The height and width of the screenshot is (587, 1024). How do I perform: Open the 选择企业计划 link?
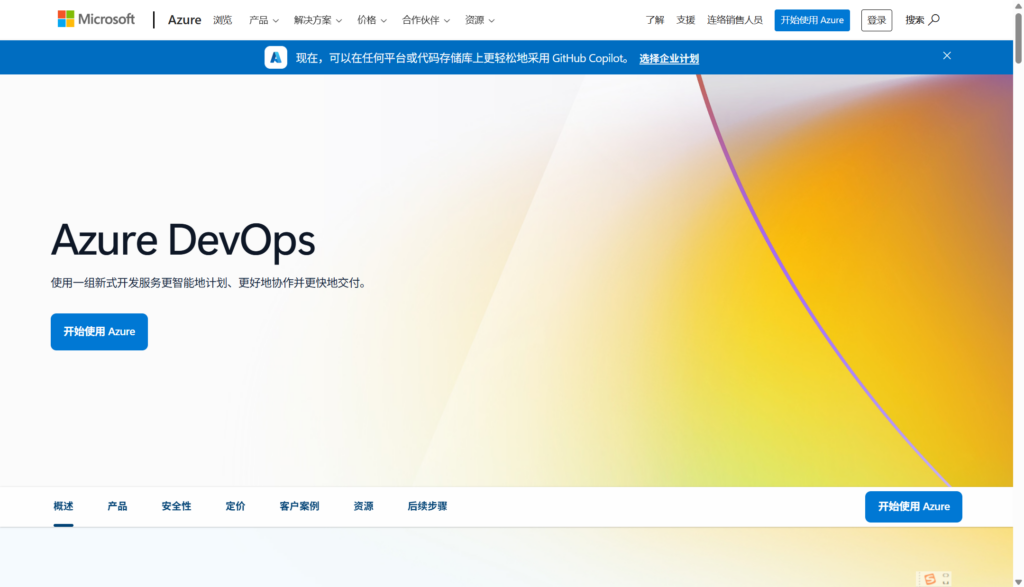click(x=669, y=59)
